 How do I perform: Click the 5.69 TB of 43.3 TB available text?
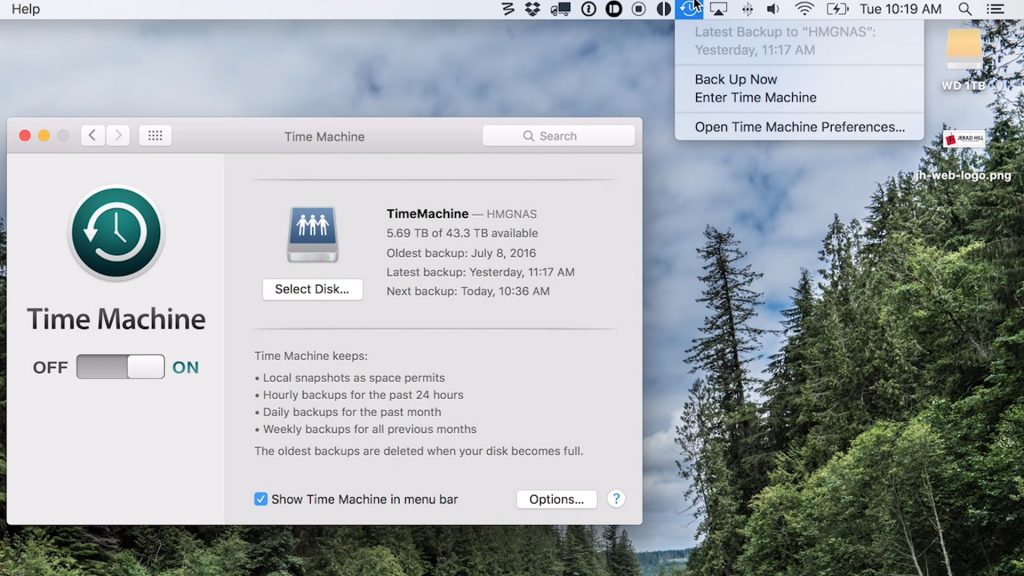[462, 233]
